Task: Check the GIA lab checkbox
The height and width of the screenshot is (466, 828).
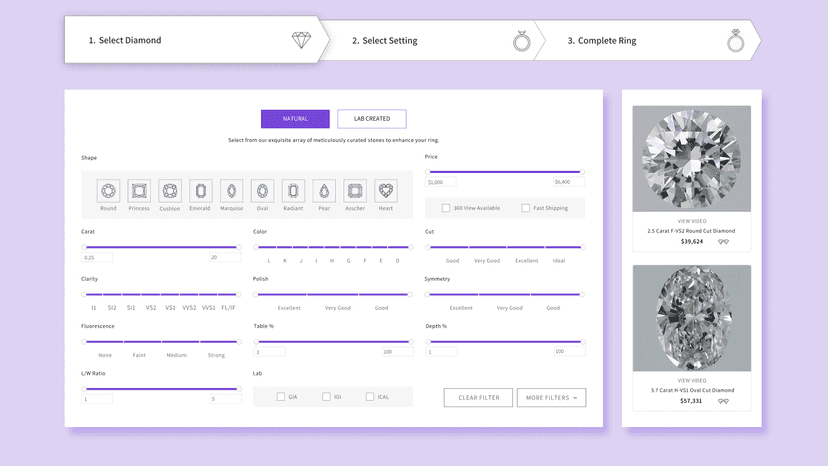Action: coord(281,397)
